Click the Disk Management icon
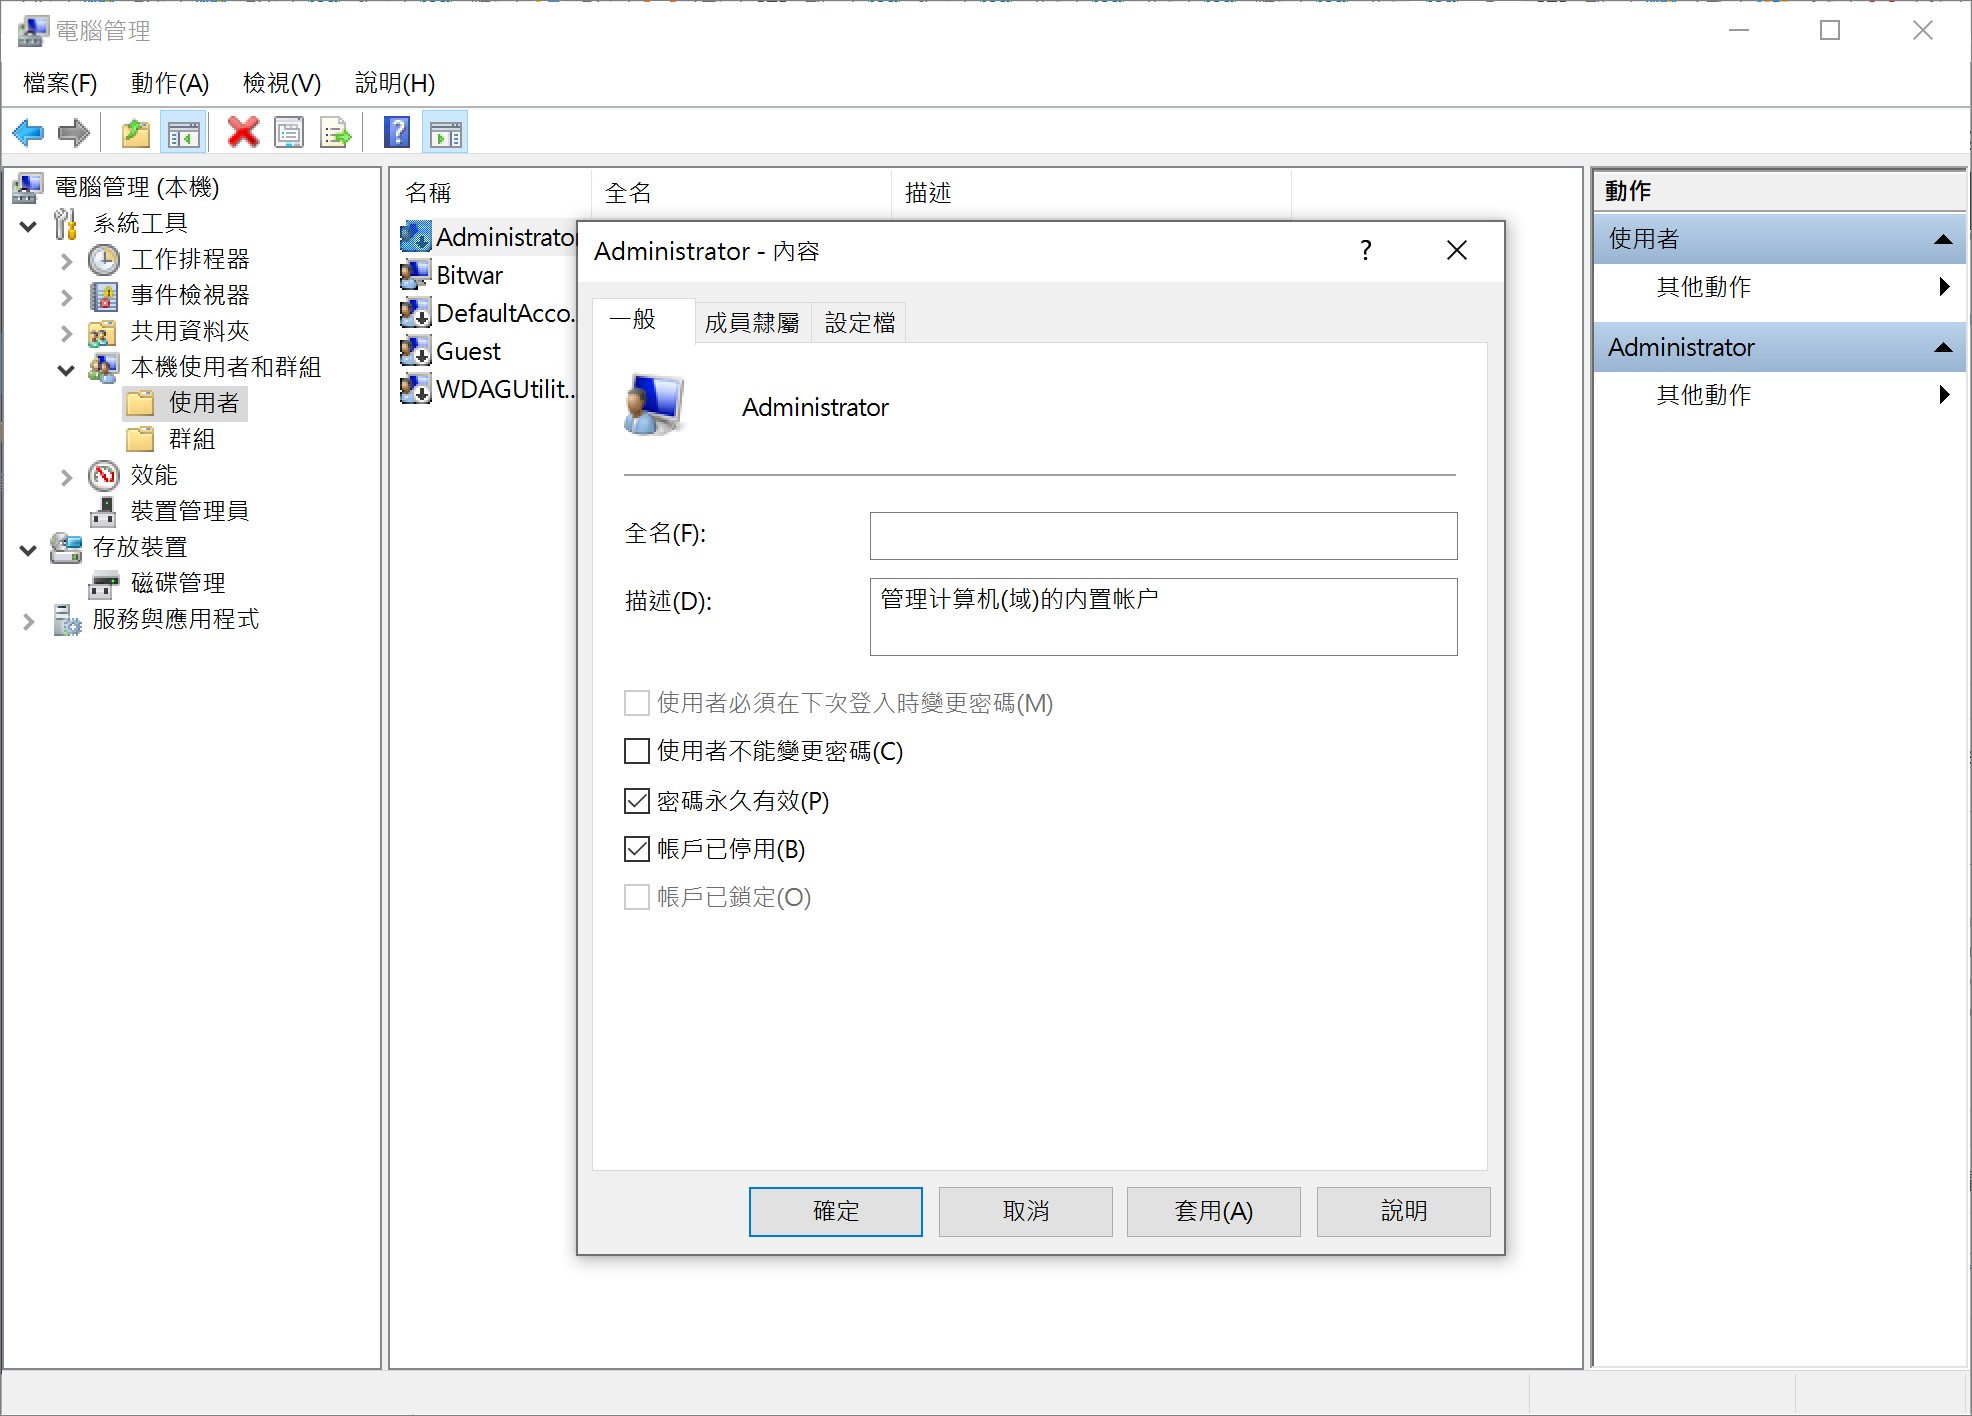The width and height of the screenshot is (1972, 1416). point(104,584)
